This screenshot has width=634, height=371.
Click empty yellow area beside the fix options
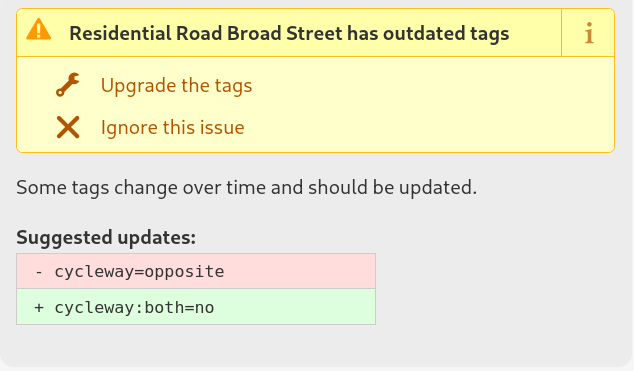[433, 105]
